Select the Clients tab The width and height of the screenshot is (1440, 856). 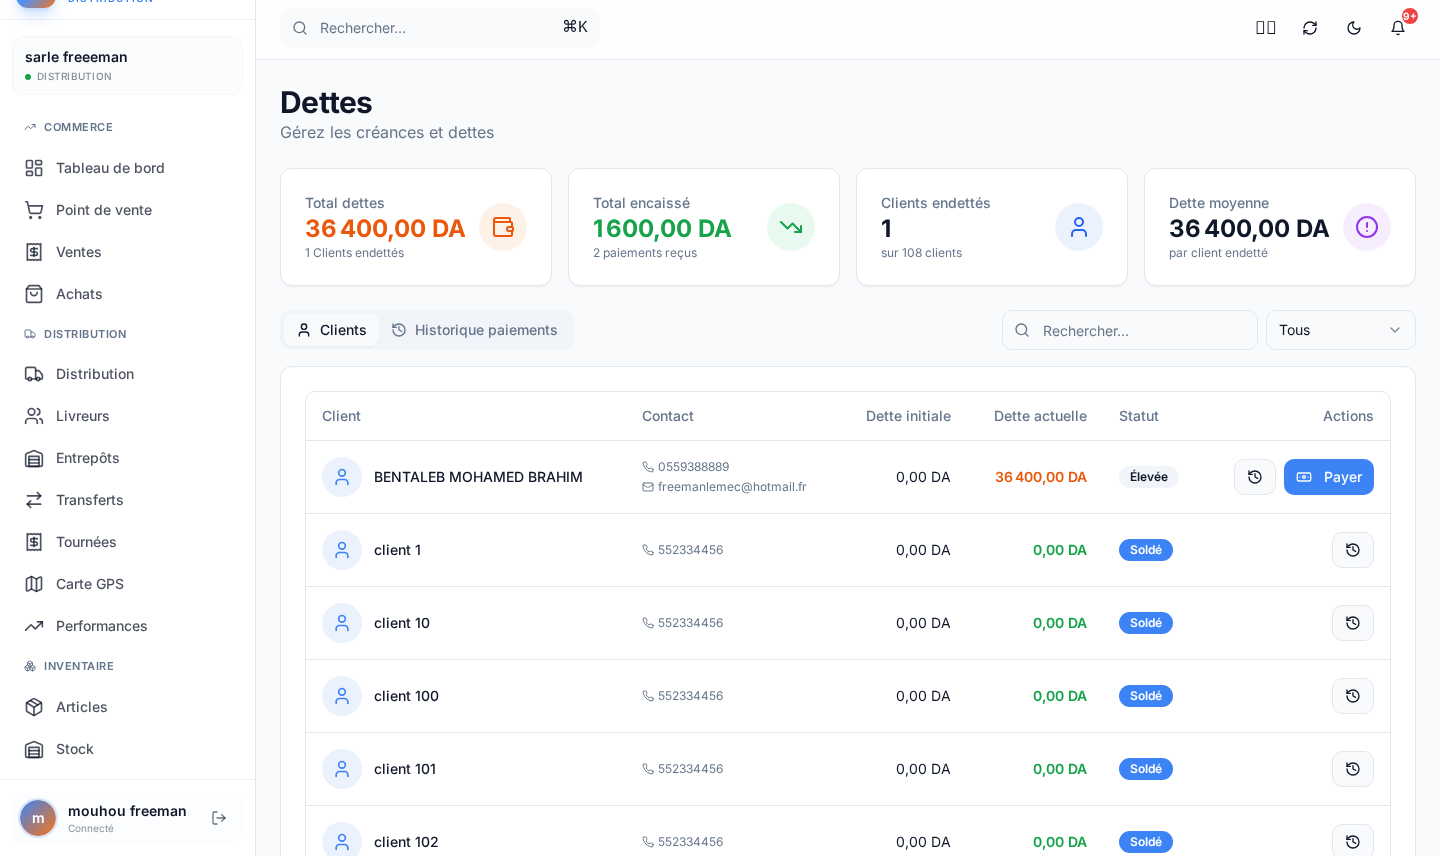(x=331, y=330)
